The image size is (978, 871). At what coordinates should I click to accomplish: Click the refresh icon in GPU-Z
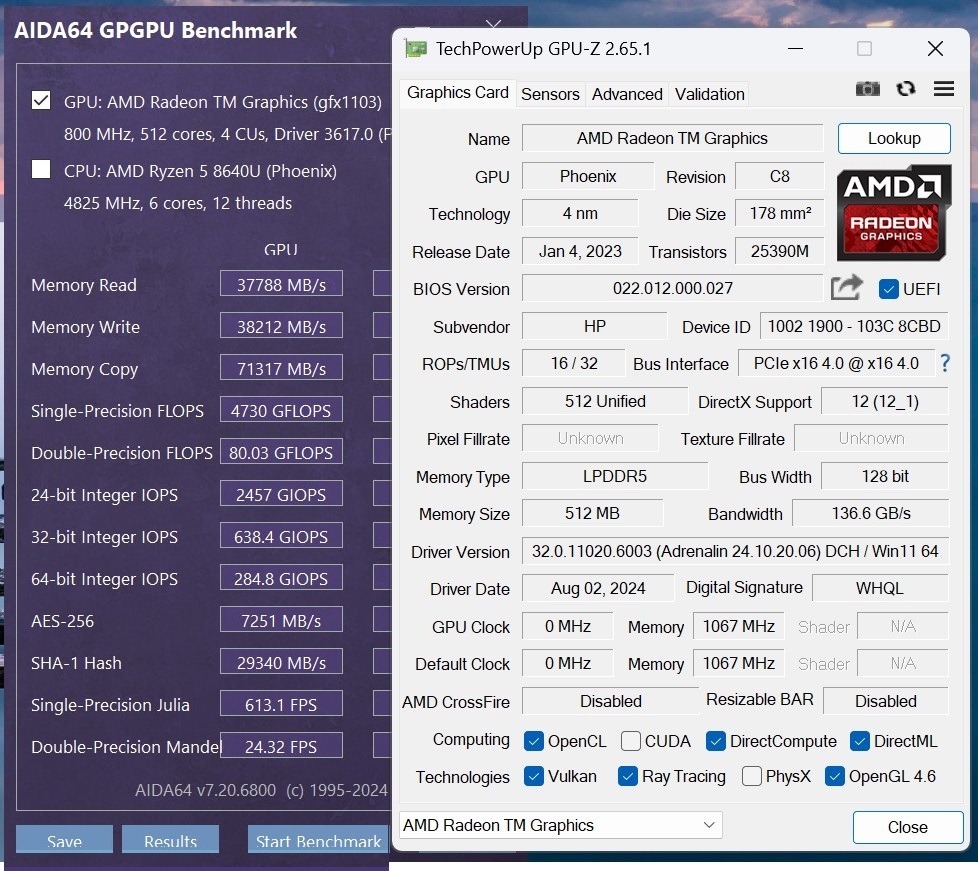906,89
